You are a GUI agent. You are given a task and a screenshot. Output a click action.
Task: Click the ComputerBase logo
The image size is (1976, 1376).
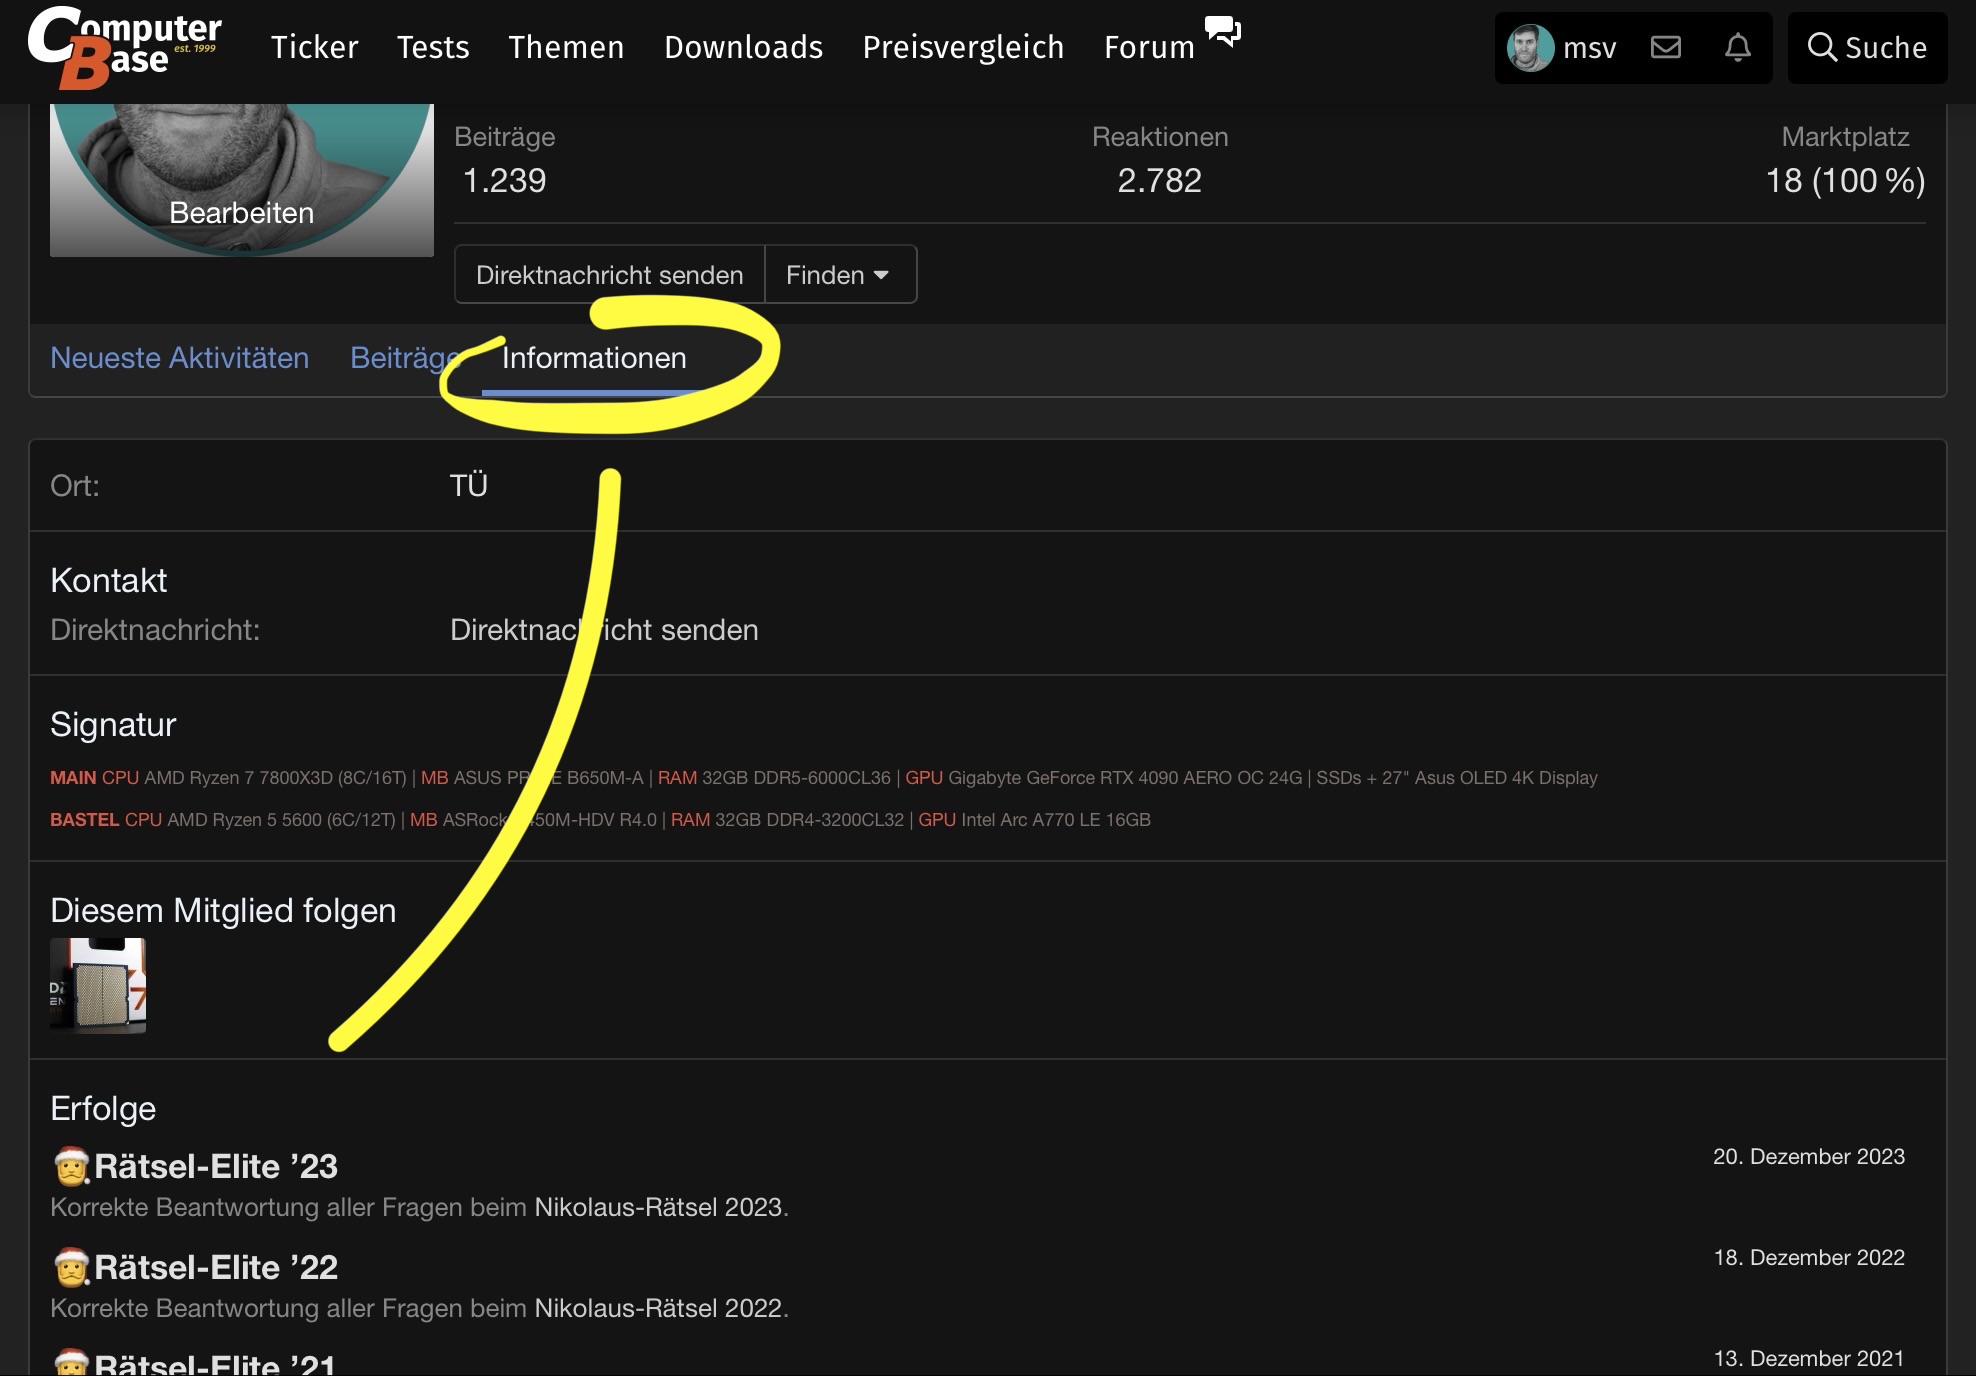point(124,47)
